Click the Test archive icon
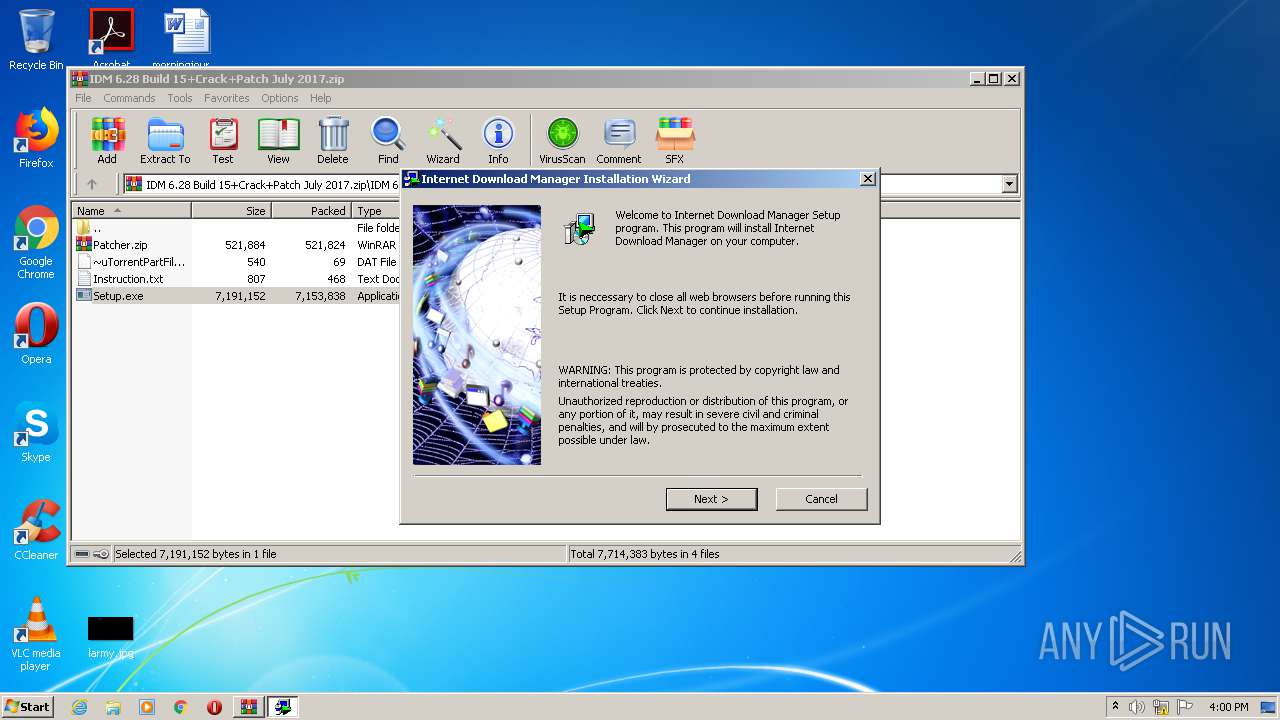The image size is (1280, 720). (x=223, y=140)
